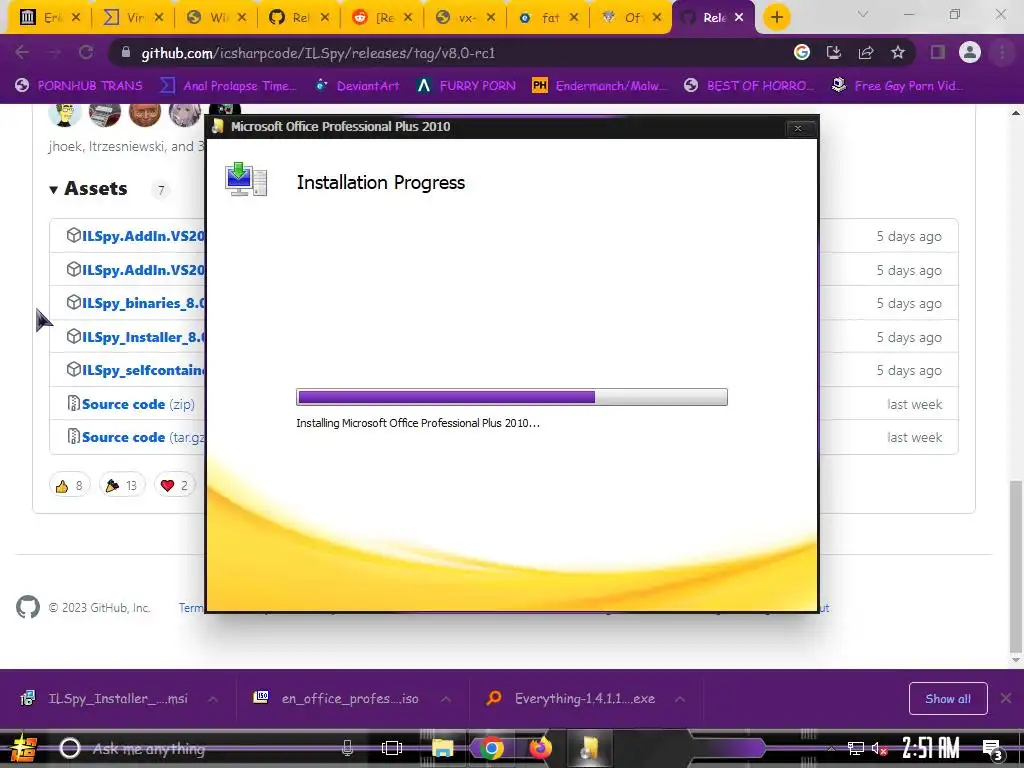Show hidden system tray icons chevron
The height and width of the screenshot is (768, 1024).
tap(831, 749)
